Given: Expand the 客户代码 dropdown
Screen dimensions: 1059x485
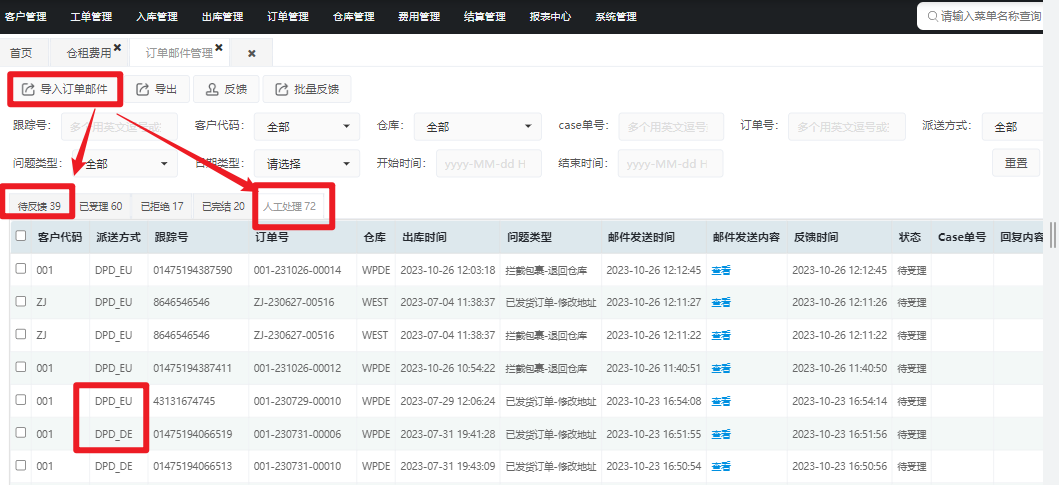Looking at the screenshot, I should pyautogui.click(x=307, y=126).
